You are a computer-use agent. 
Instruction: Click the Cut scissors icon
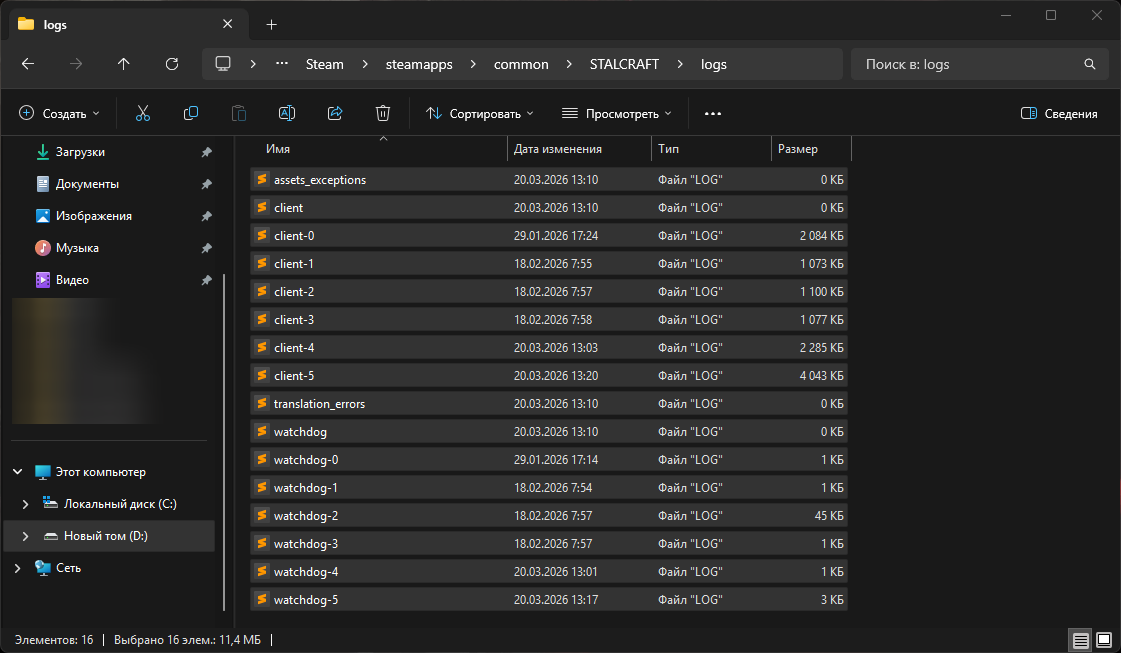[x=142, y=114]
